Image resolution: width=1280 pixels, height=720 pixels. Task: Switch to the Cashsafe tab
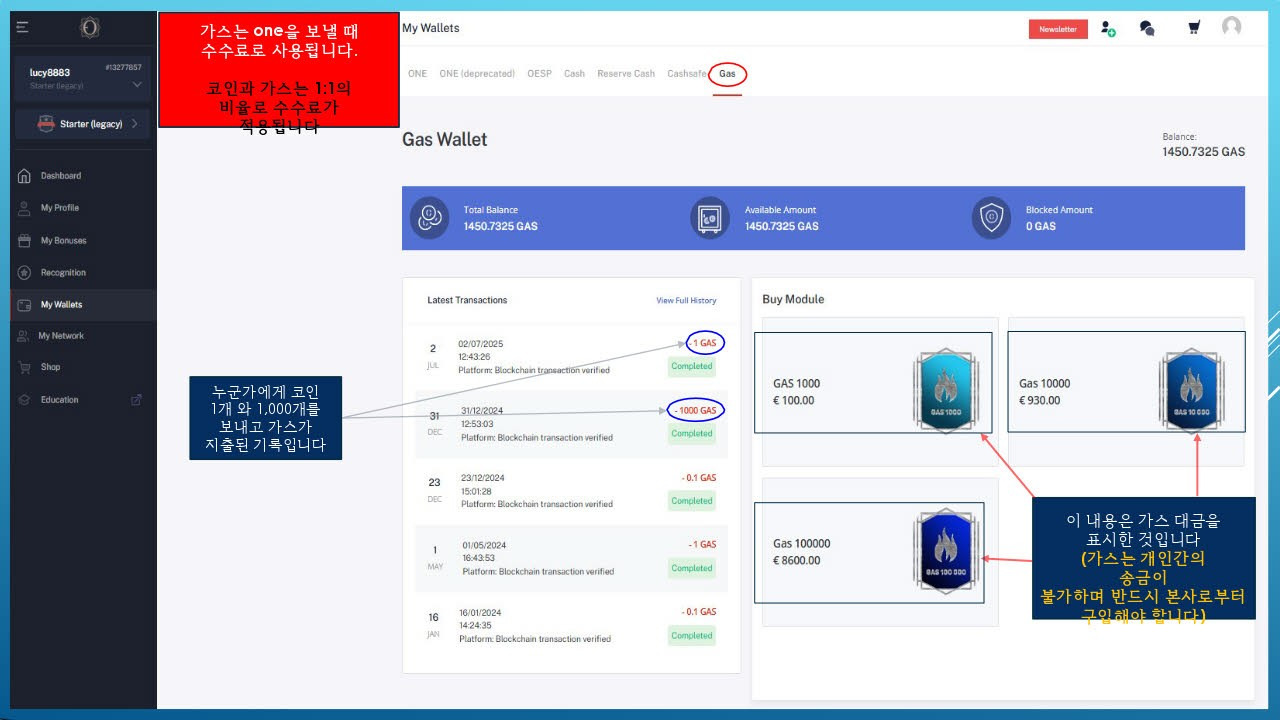click(686, 74)
